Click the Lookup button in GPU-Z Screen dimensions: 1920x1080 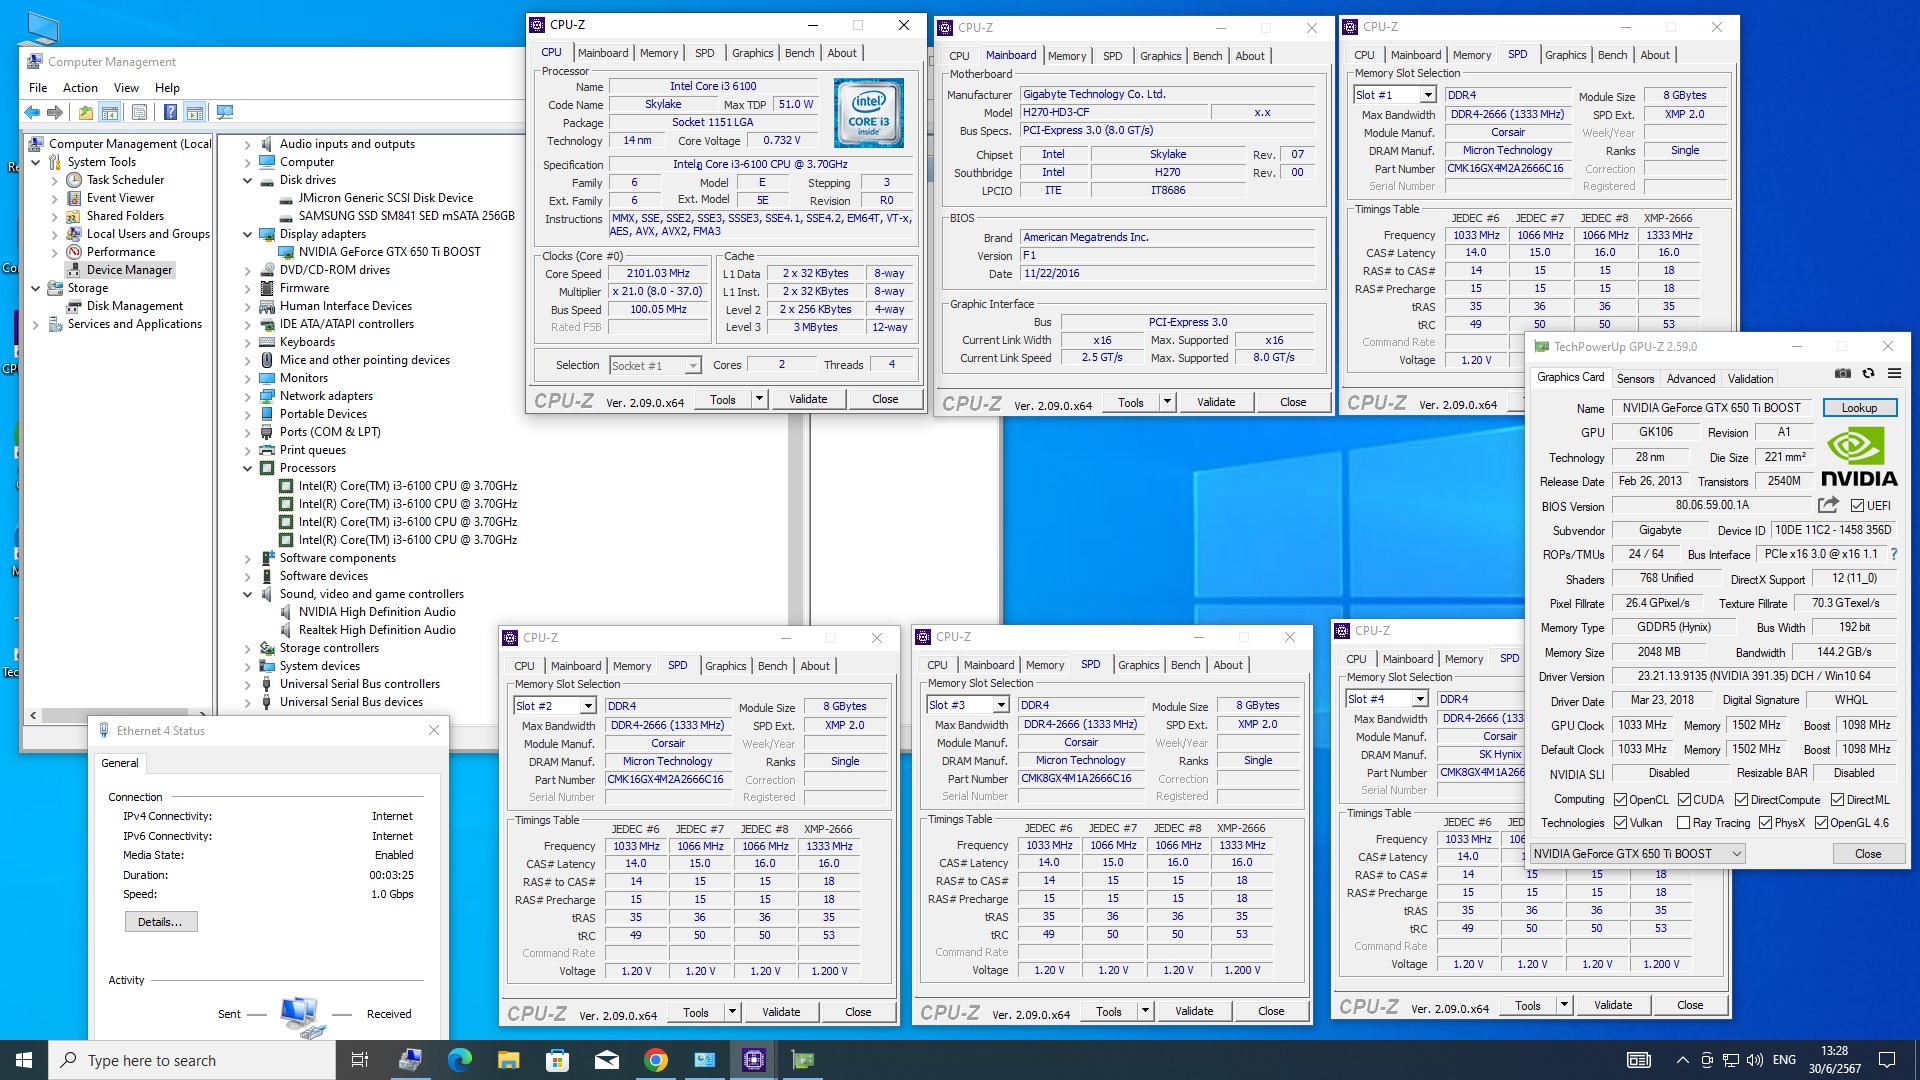point(1859,408)
